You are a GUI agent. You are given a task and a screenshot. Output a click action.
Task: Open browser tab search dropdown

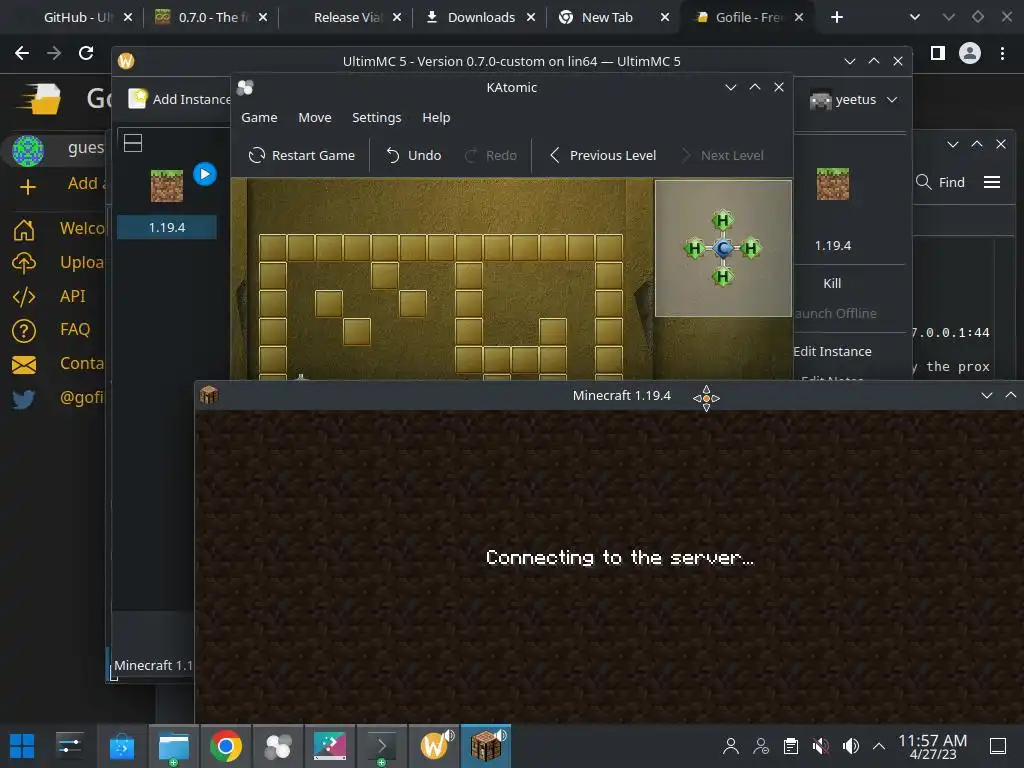pos(915,18)
